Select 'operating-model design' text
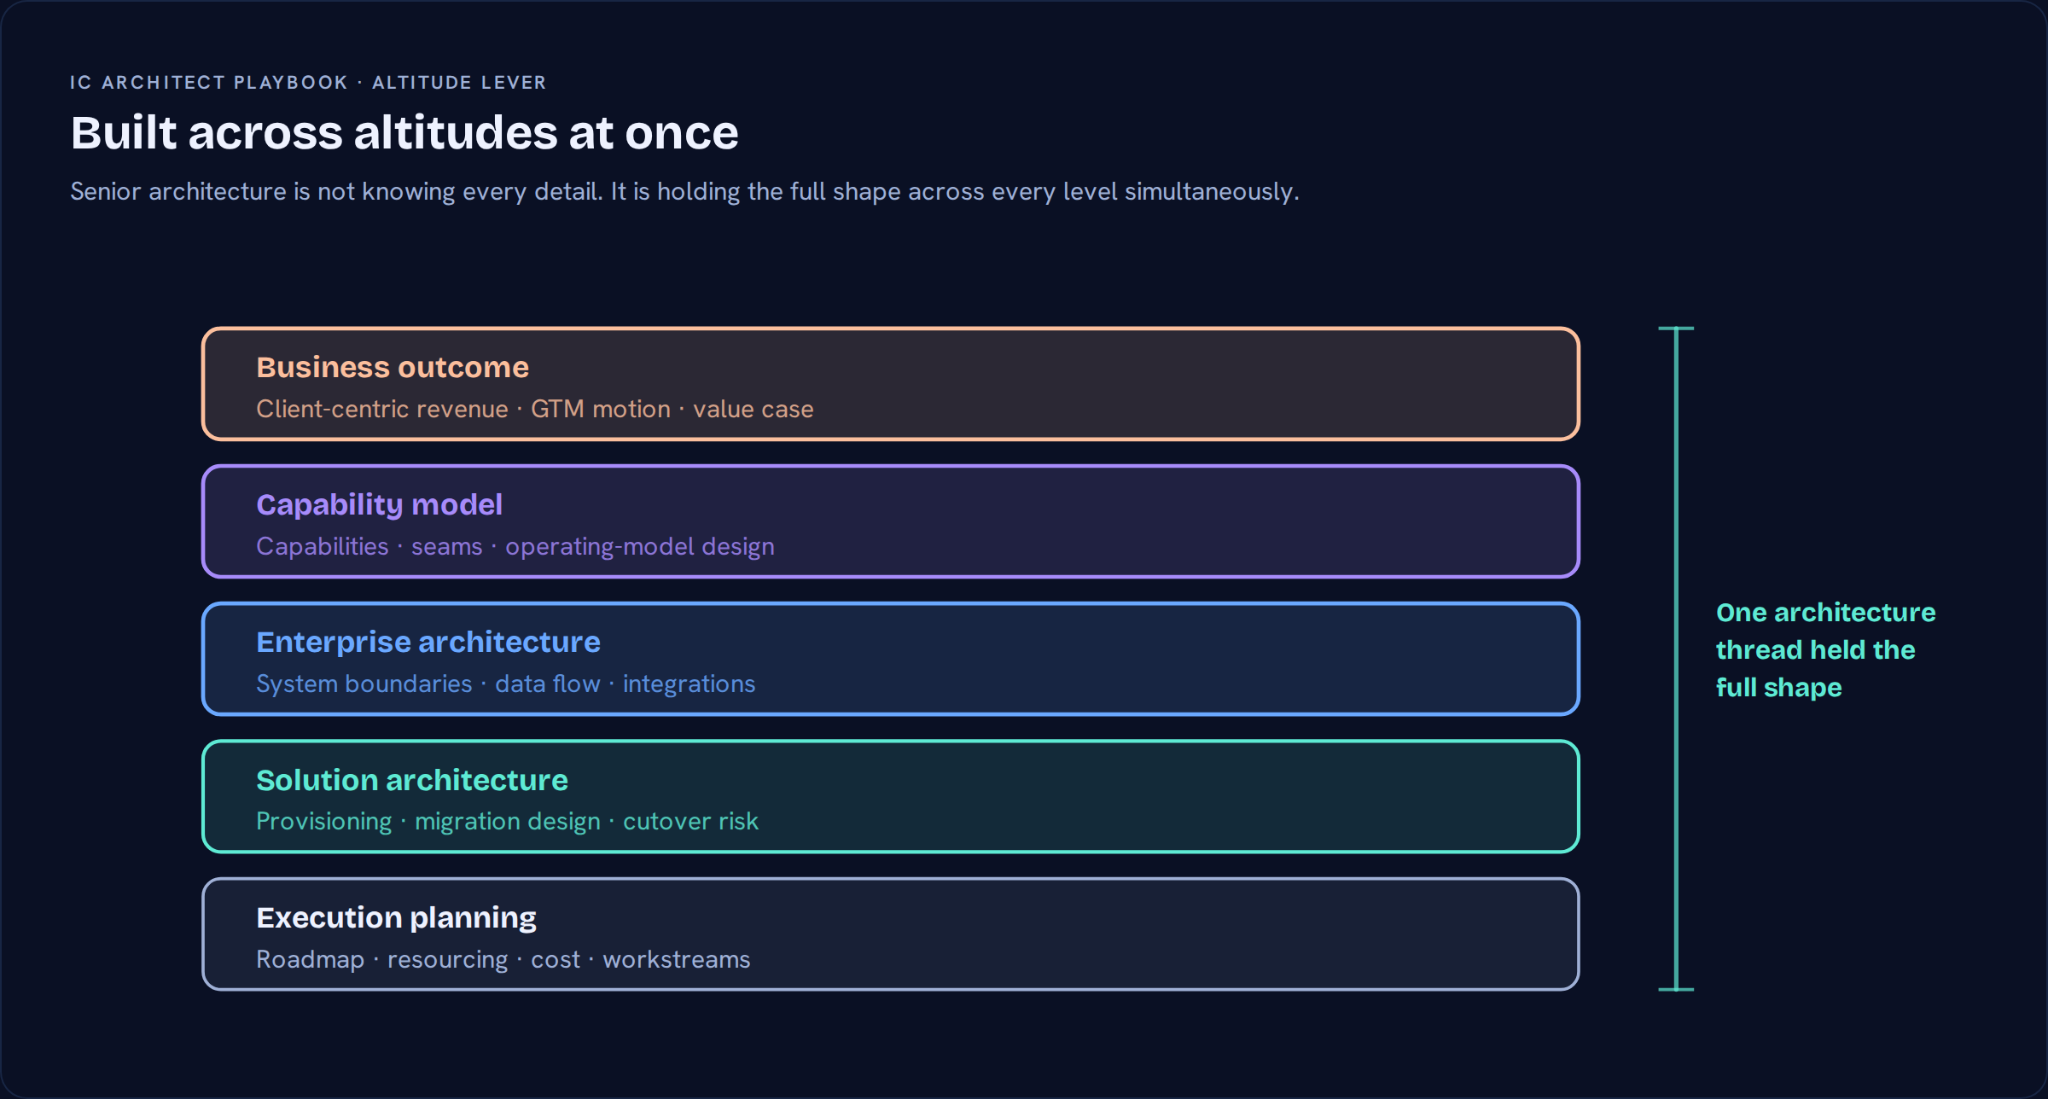Image resolution: width=2048 pixels, height=1099 pixels. click(640, 547)
